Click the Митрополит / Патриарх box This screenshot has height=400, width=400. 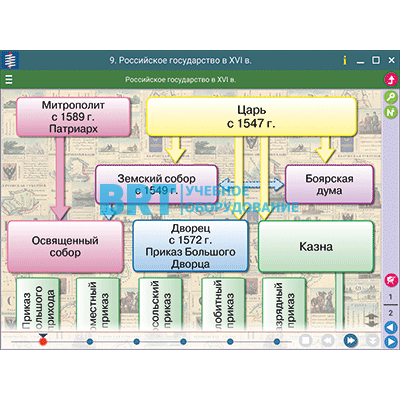(73, 117)
